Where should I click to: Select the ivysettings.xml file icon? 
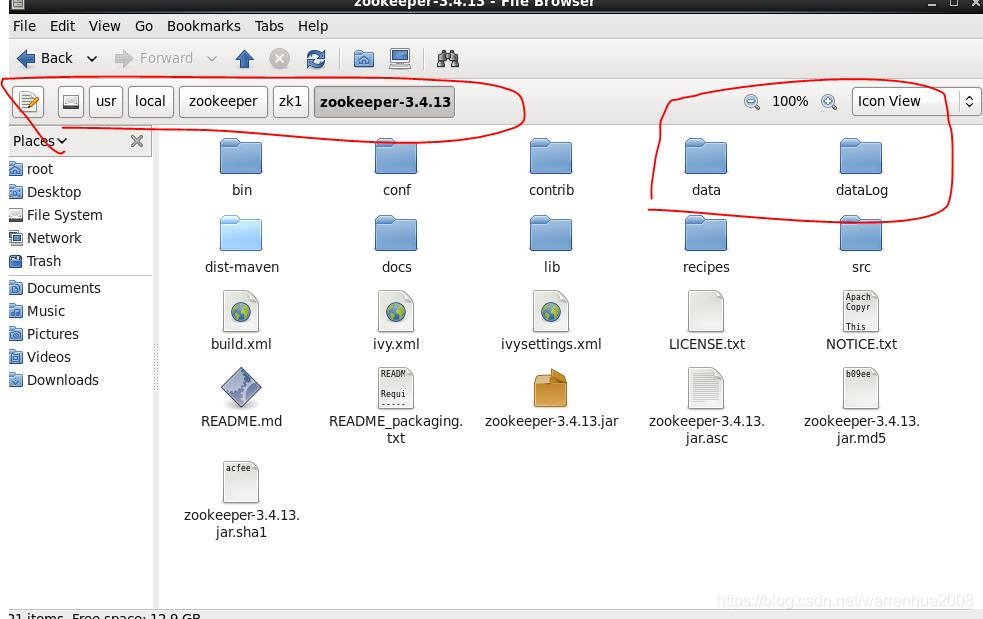click(550, 311)
